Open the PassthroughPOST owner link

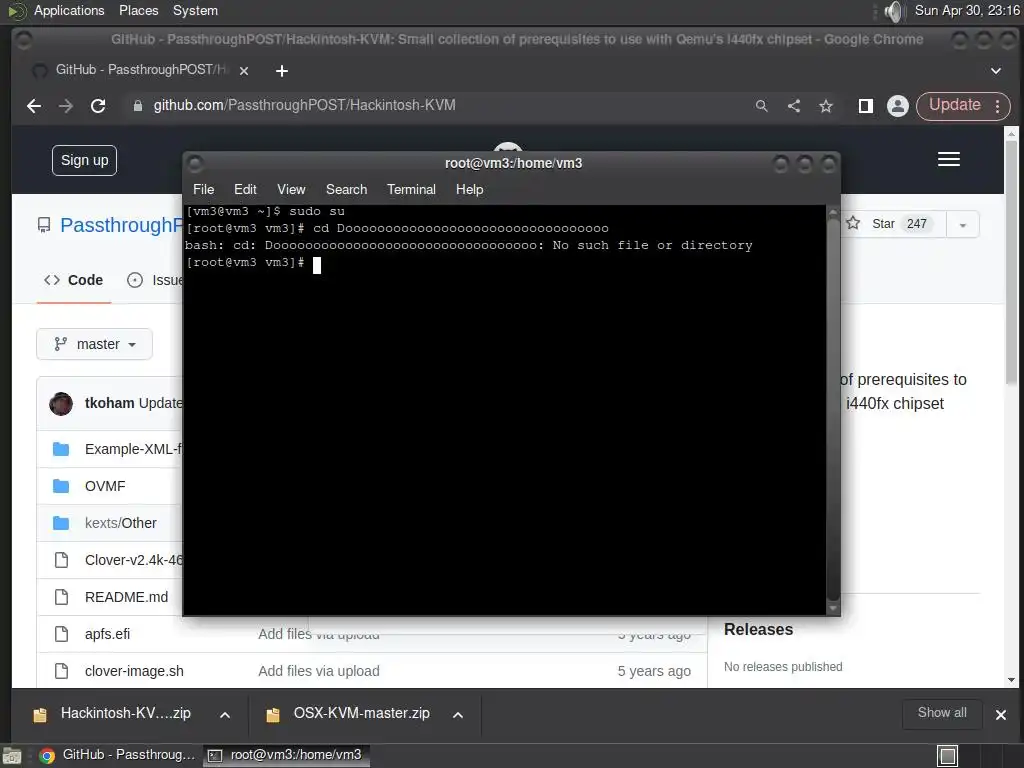(x=121, y=225)
